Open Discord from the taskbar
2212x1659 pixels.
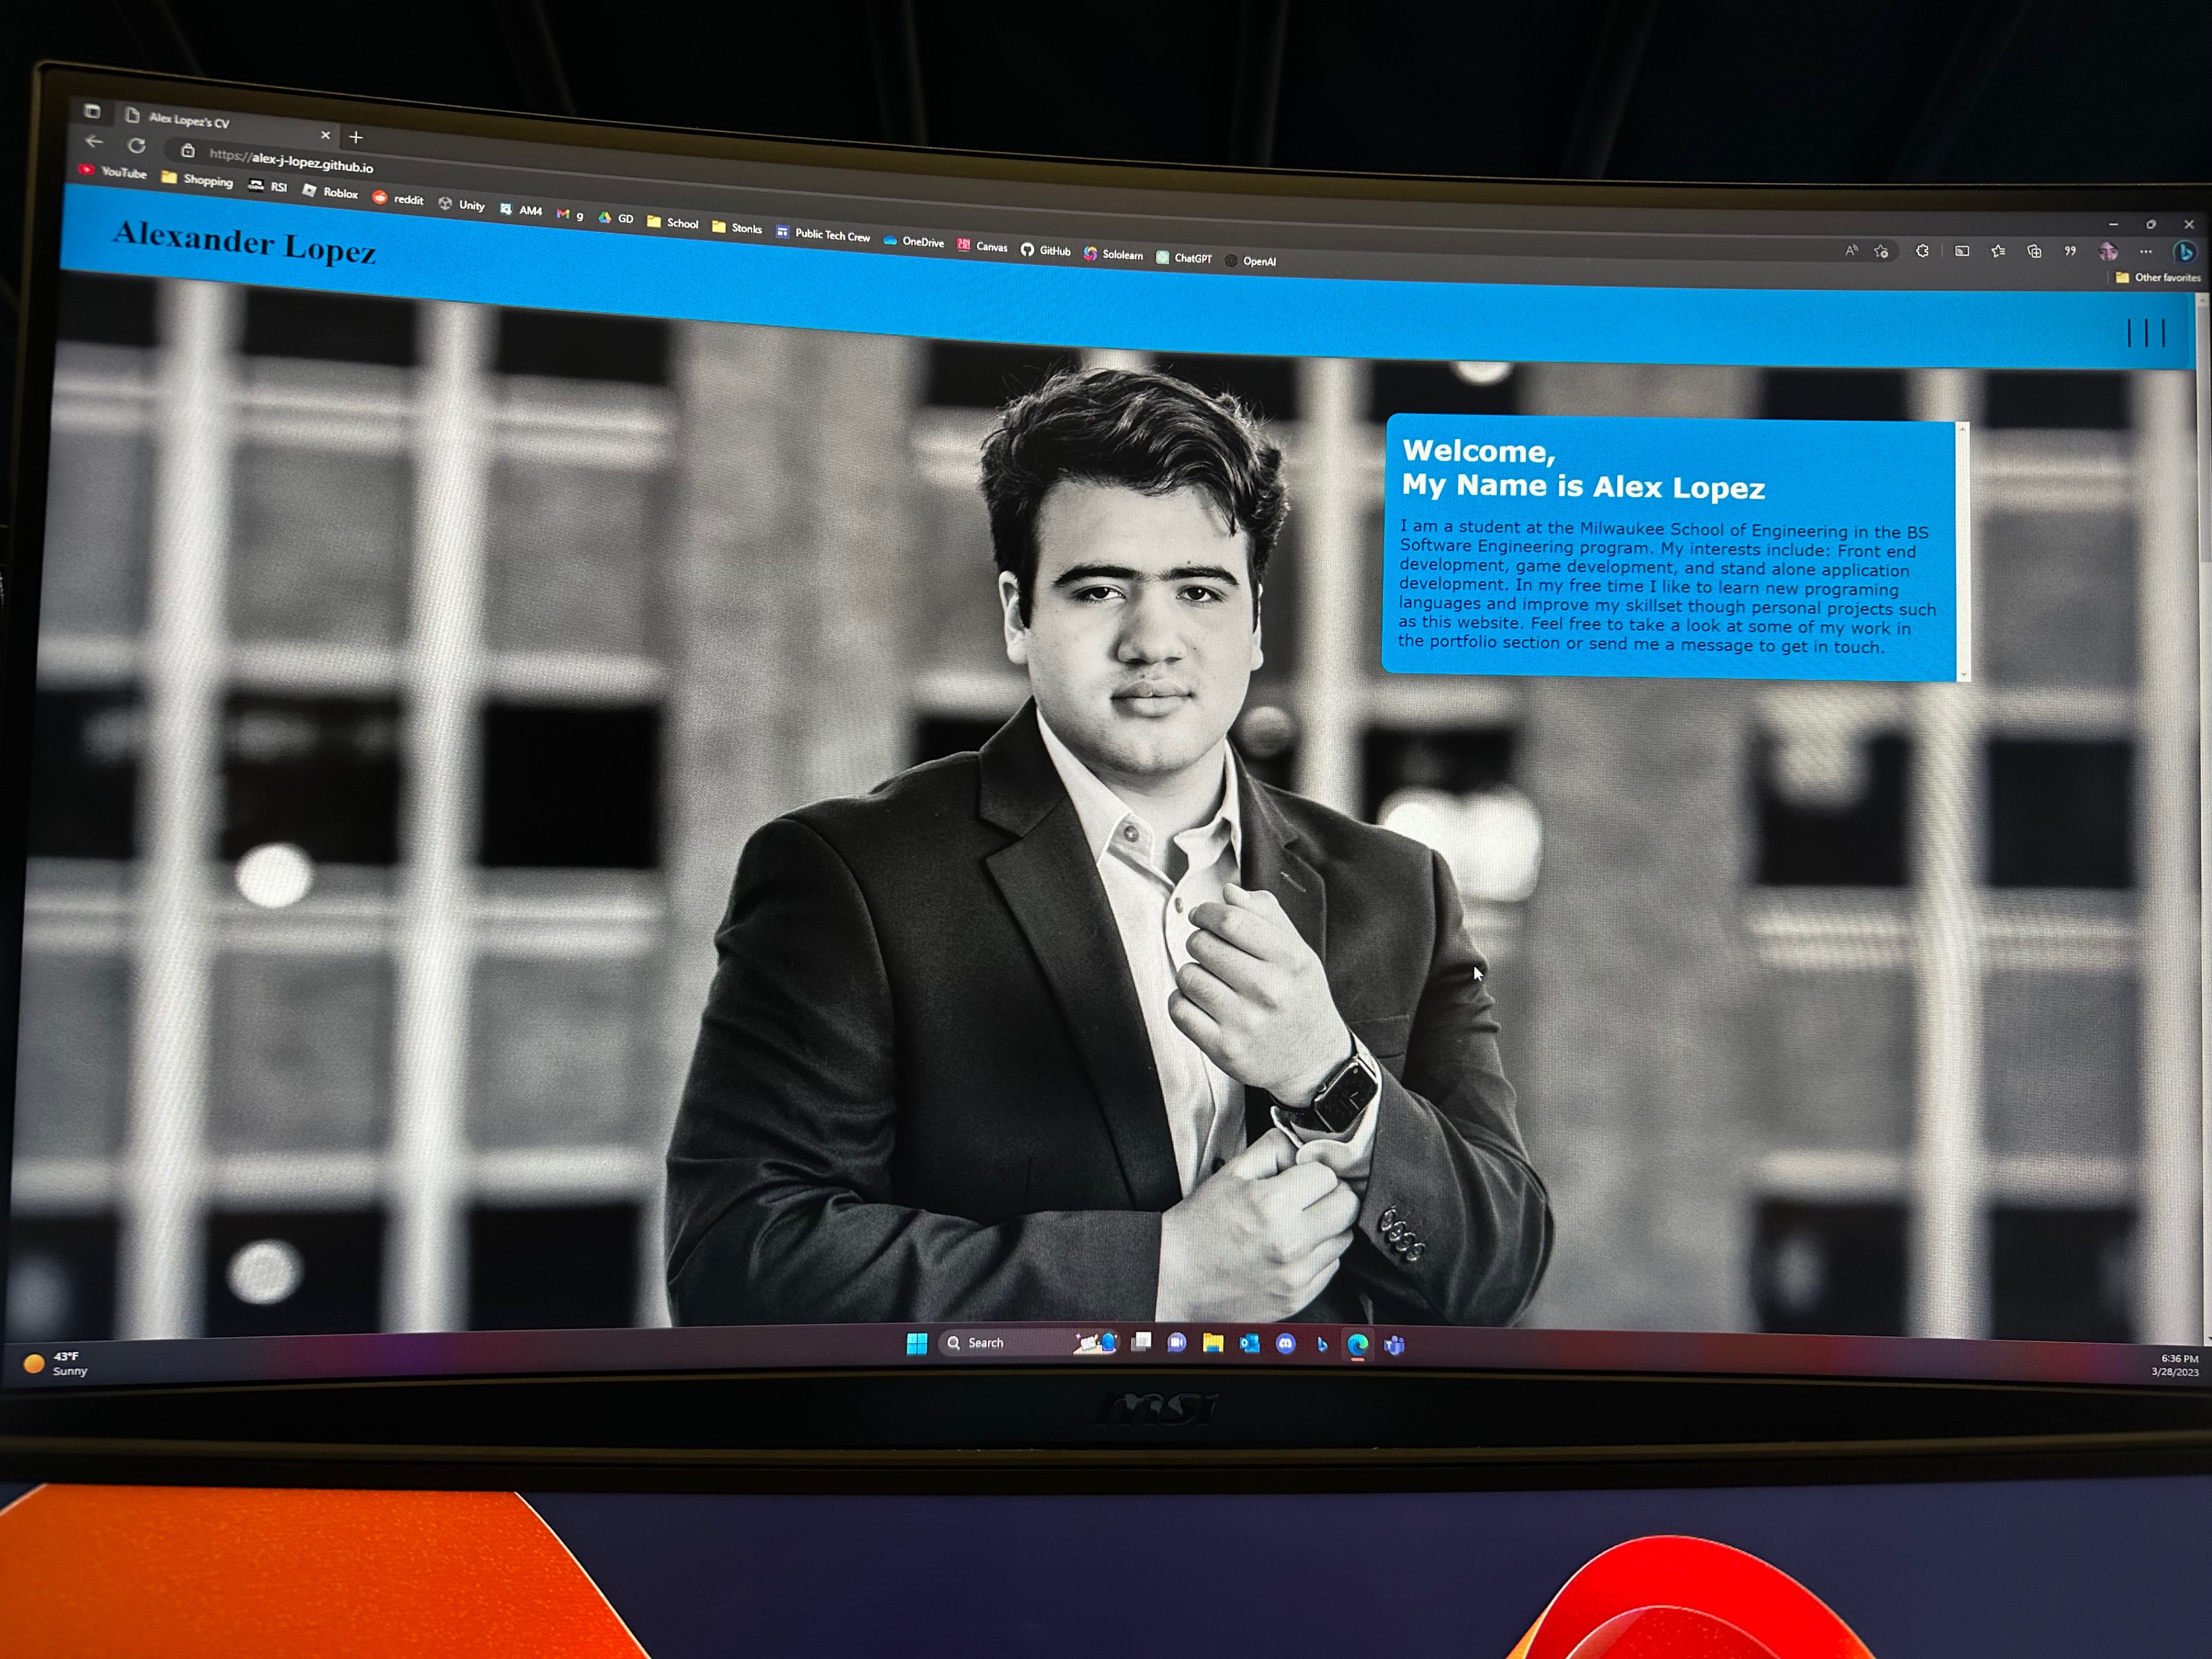point(1286,1344)
